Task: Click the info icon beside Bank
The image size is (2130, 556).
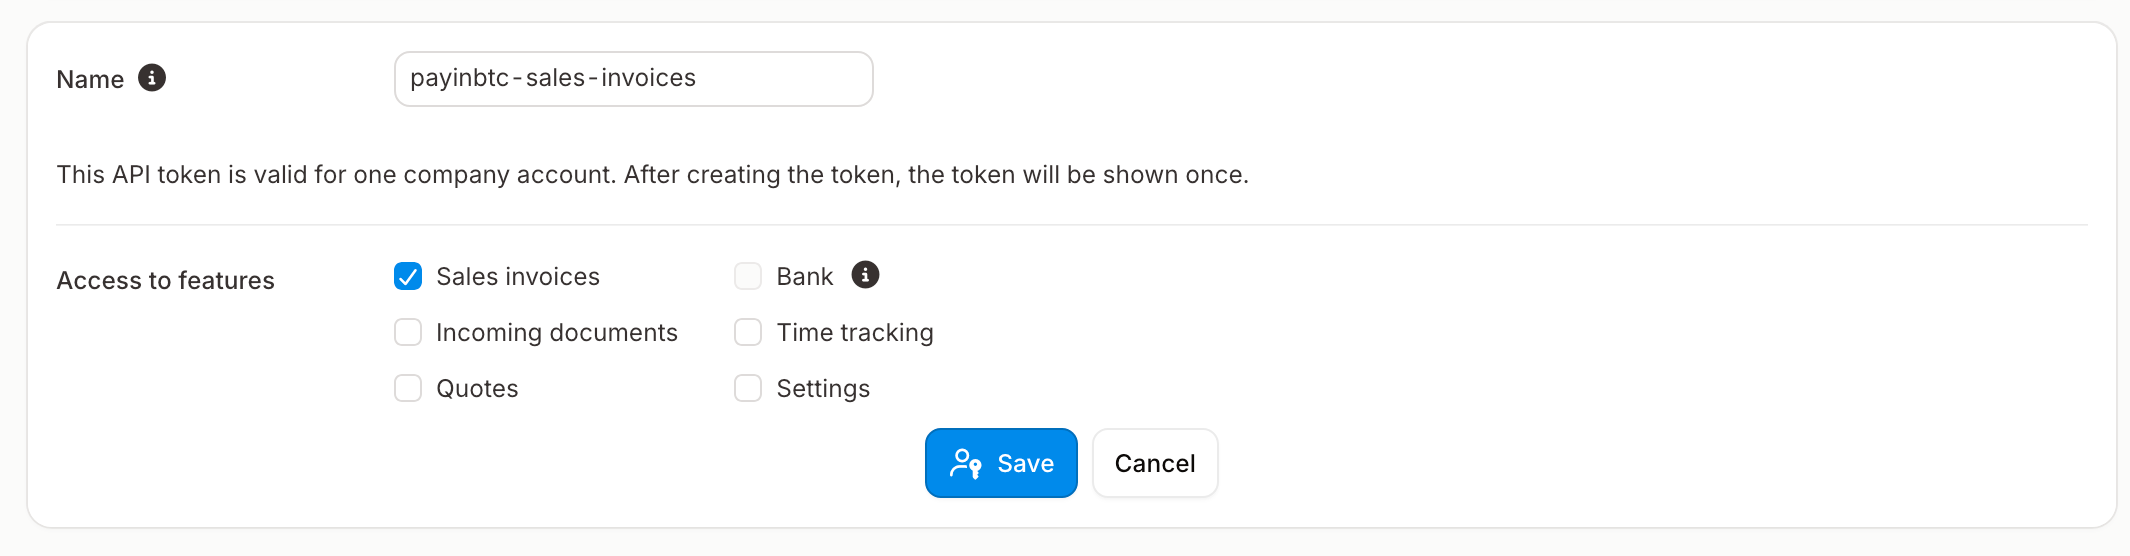Action: [865, 275]
